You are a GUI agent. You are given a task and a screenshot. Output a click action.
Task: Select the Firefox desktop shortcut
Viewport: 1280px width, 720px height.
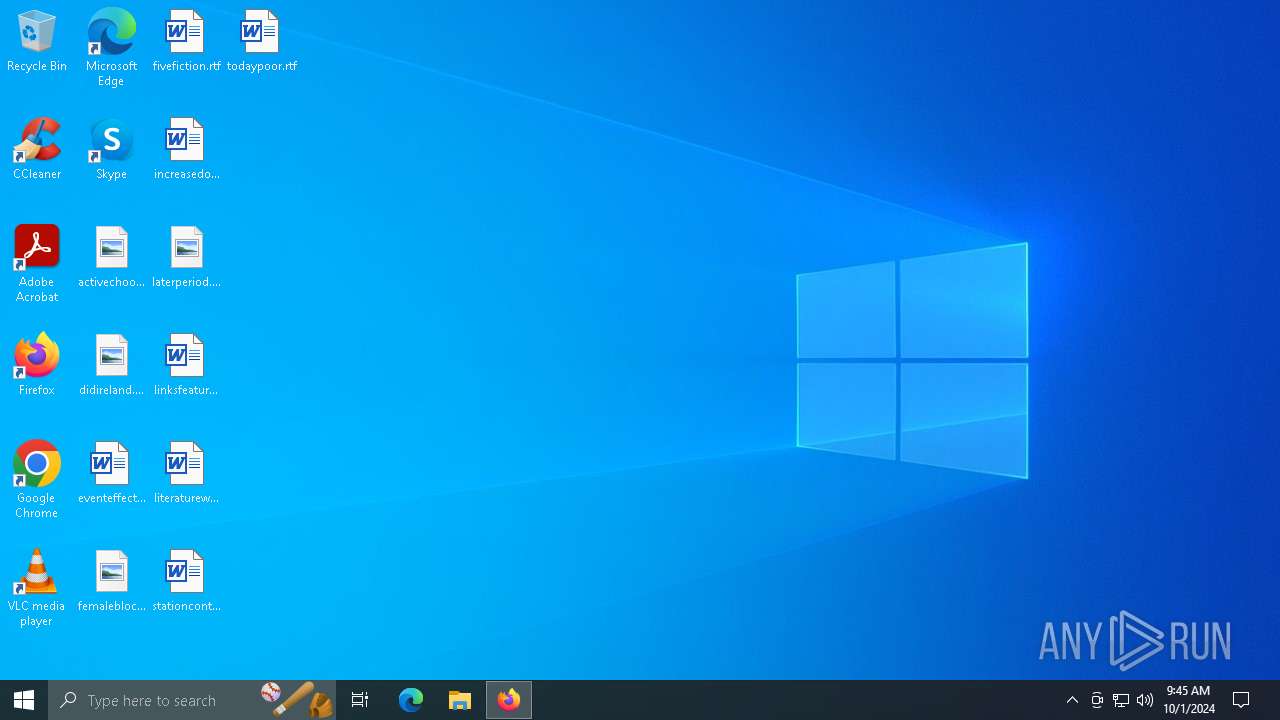(37, 365)
